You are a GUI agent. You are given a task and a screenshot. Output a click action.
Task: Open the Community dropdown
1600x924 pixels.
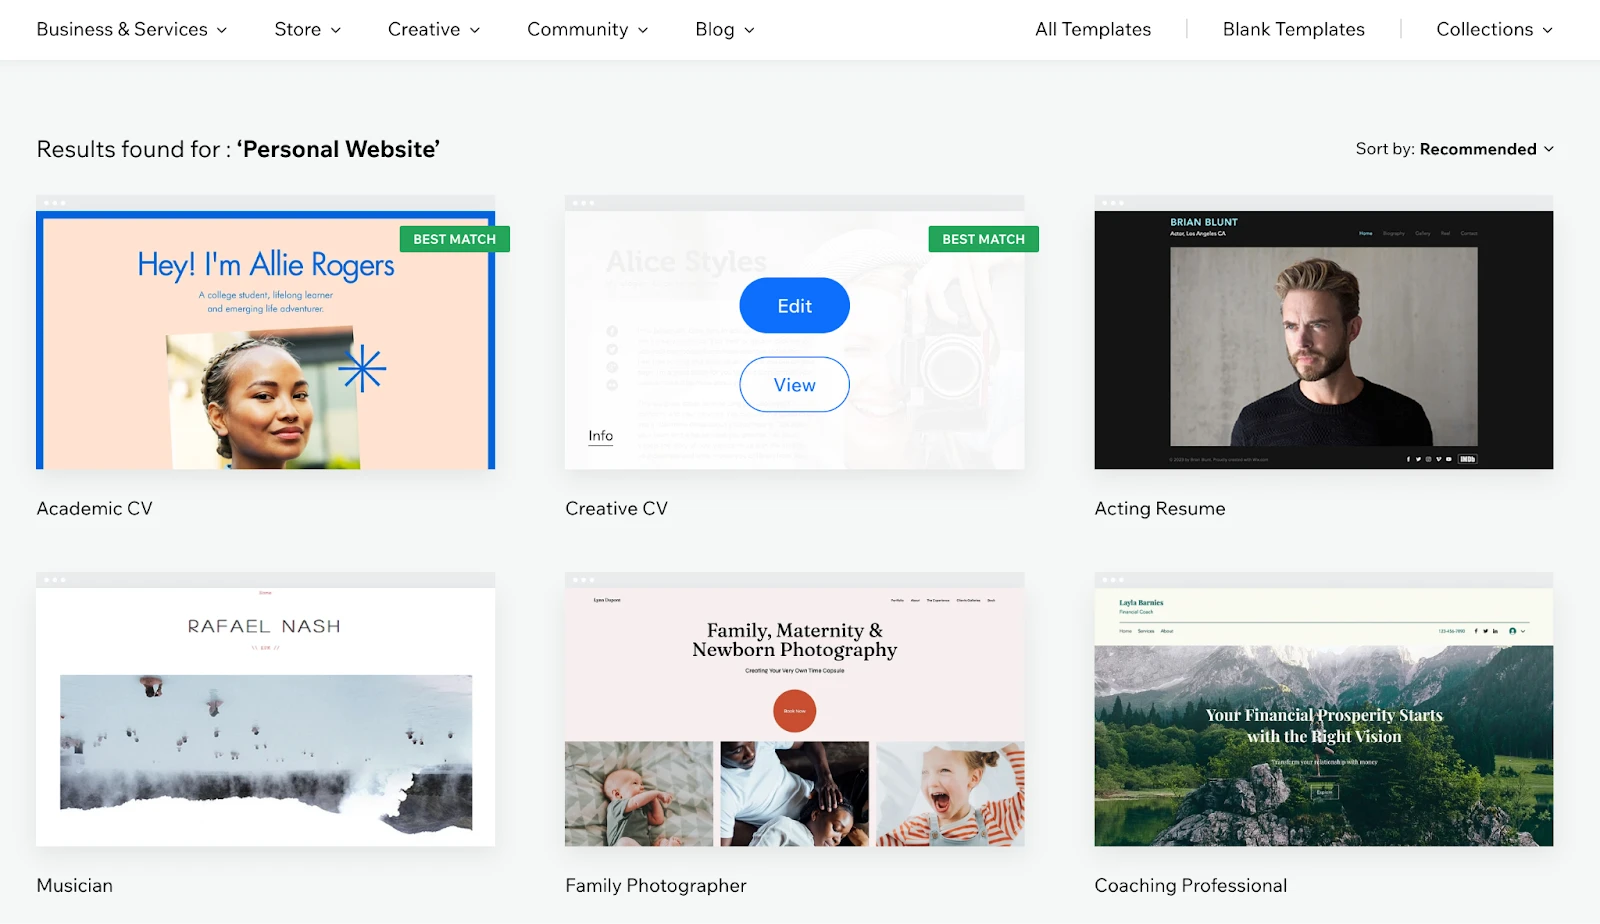tap(587, 30)
